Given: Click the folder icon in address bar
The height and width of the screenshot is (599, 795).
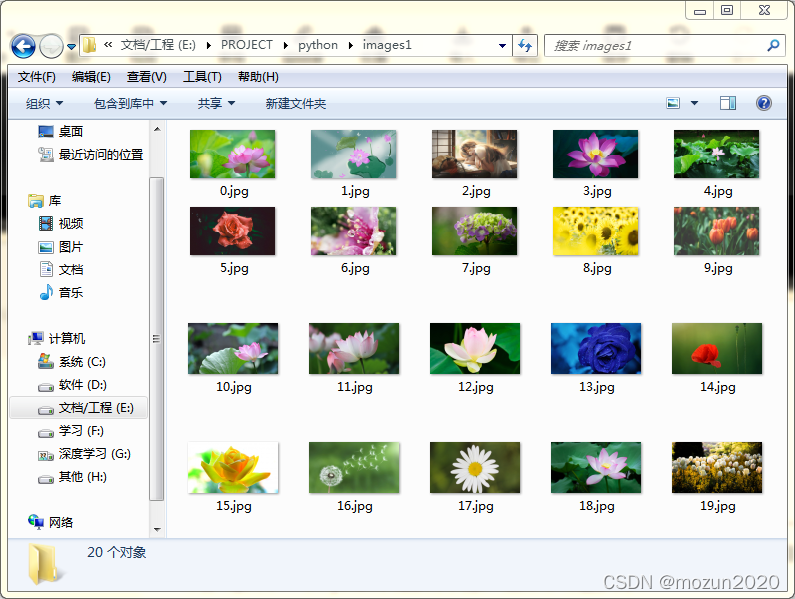Looking at the screenshot, I should (x=89, y=45).
